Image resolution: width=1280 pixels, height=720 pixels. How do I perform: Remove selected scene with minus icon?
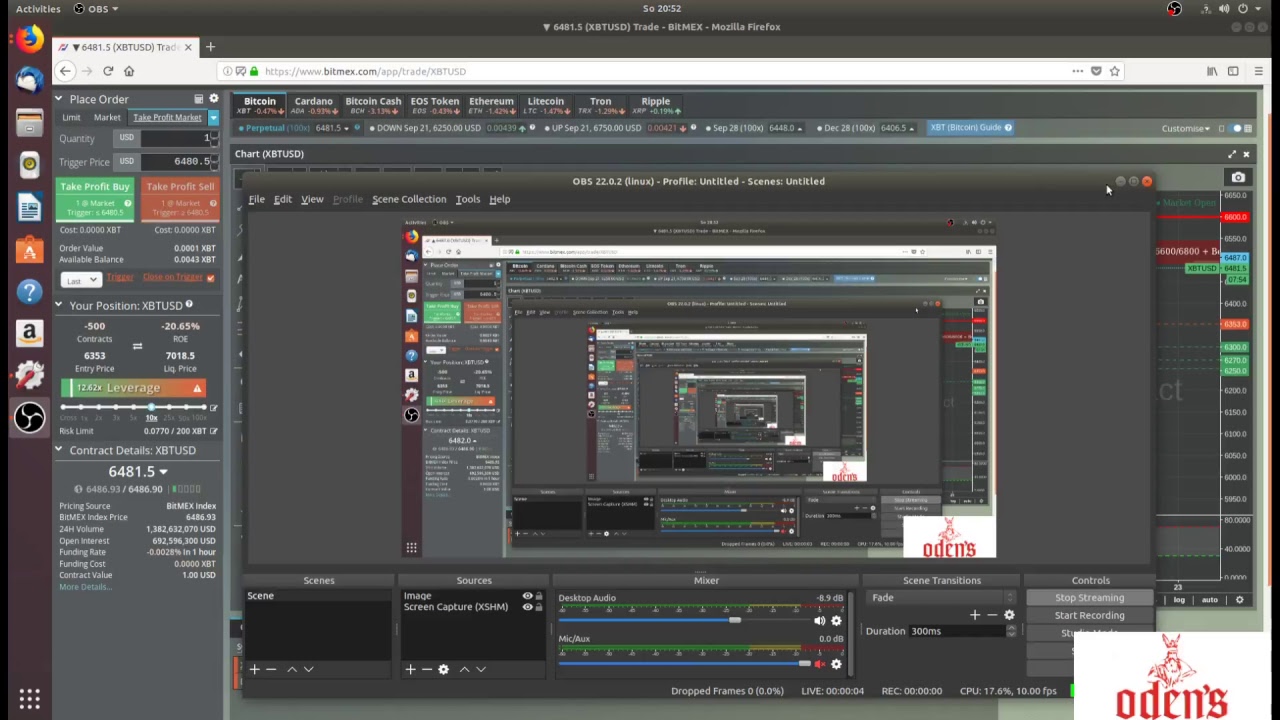point(271,669)
